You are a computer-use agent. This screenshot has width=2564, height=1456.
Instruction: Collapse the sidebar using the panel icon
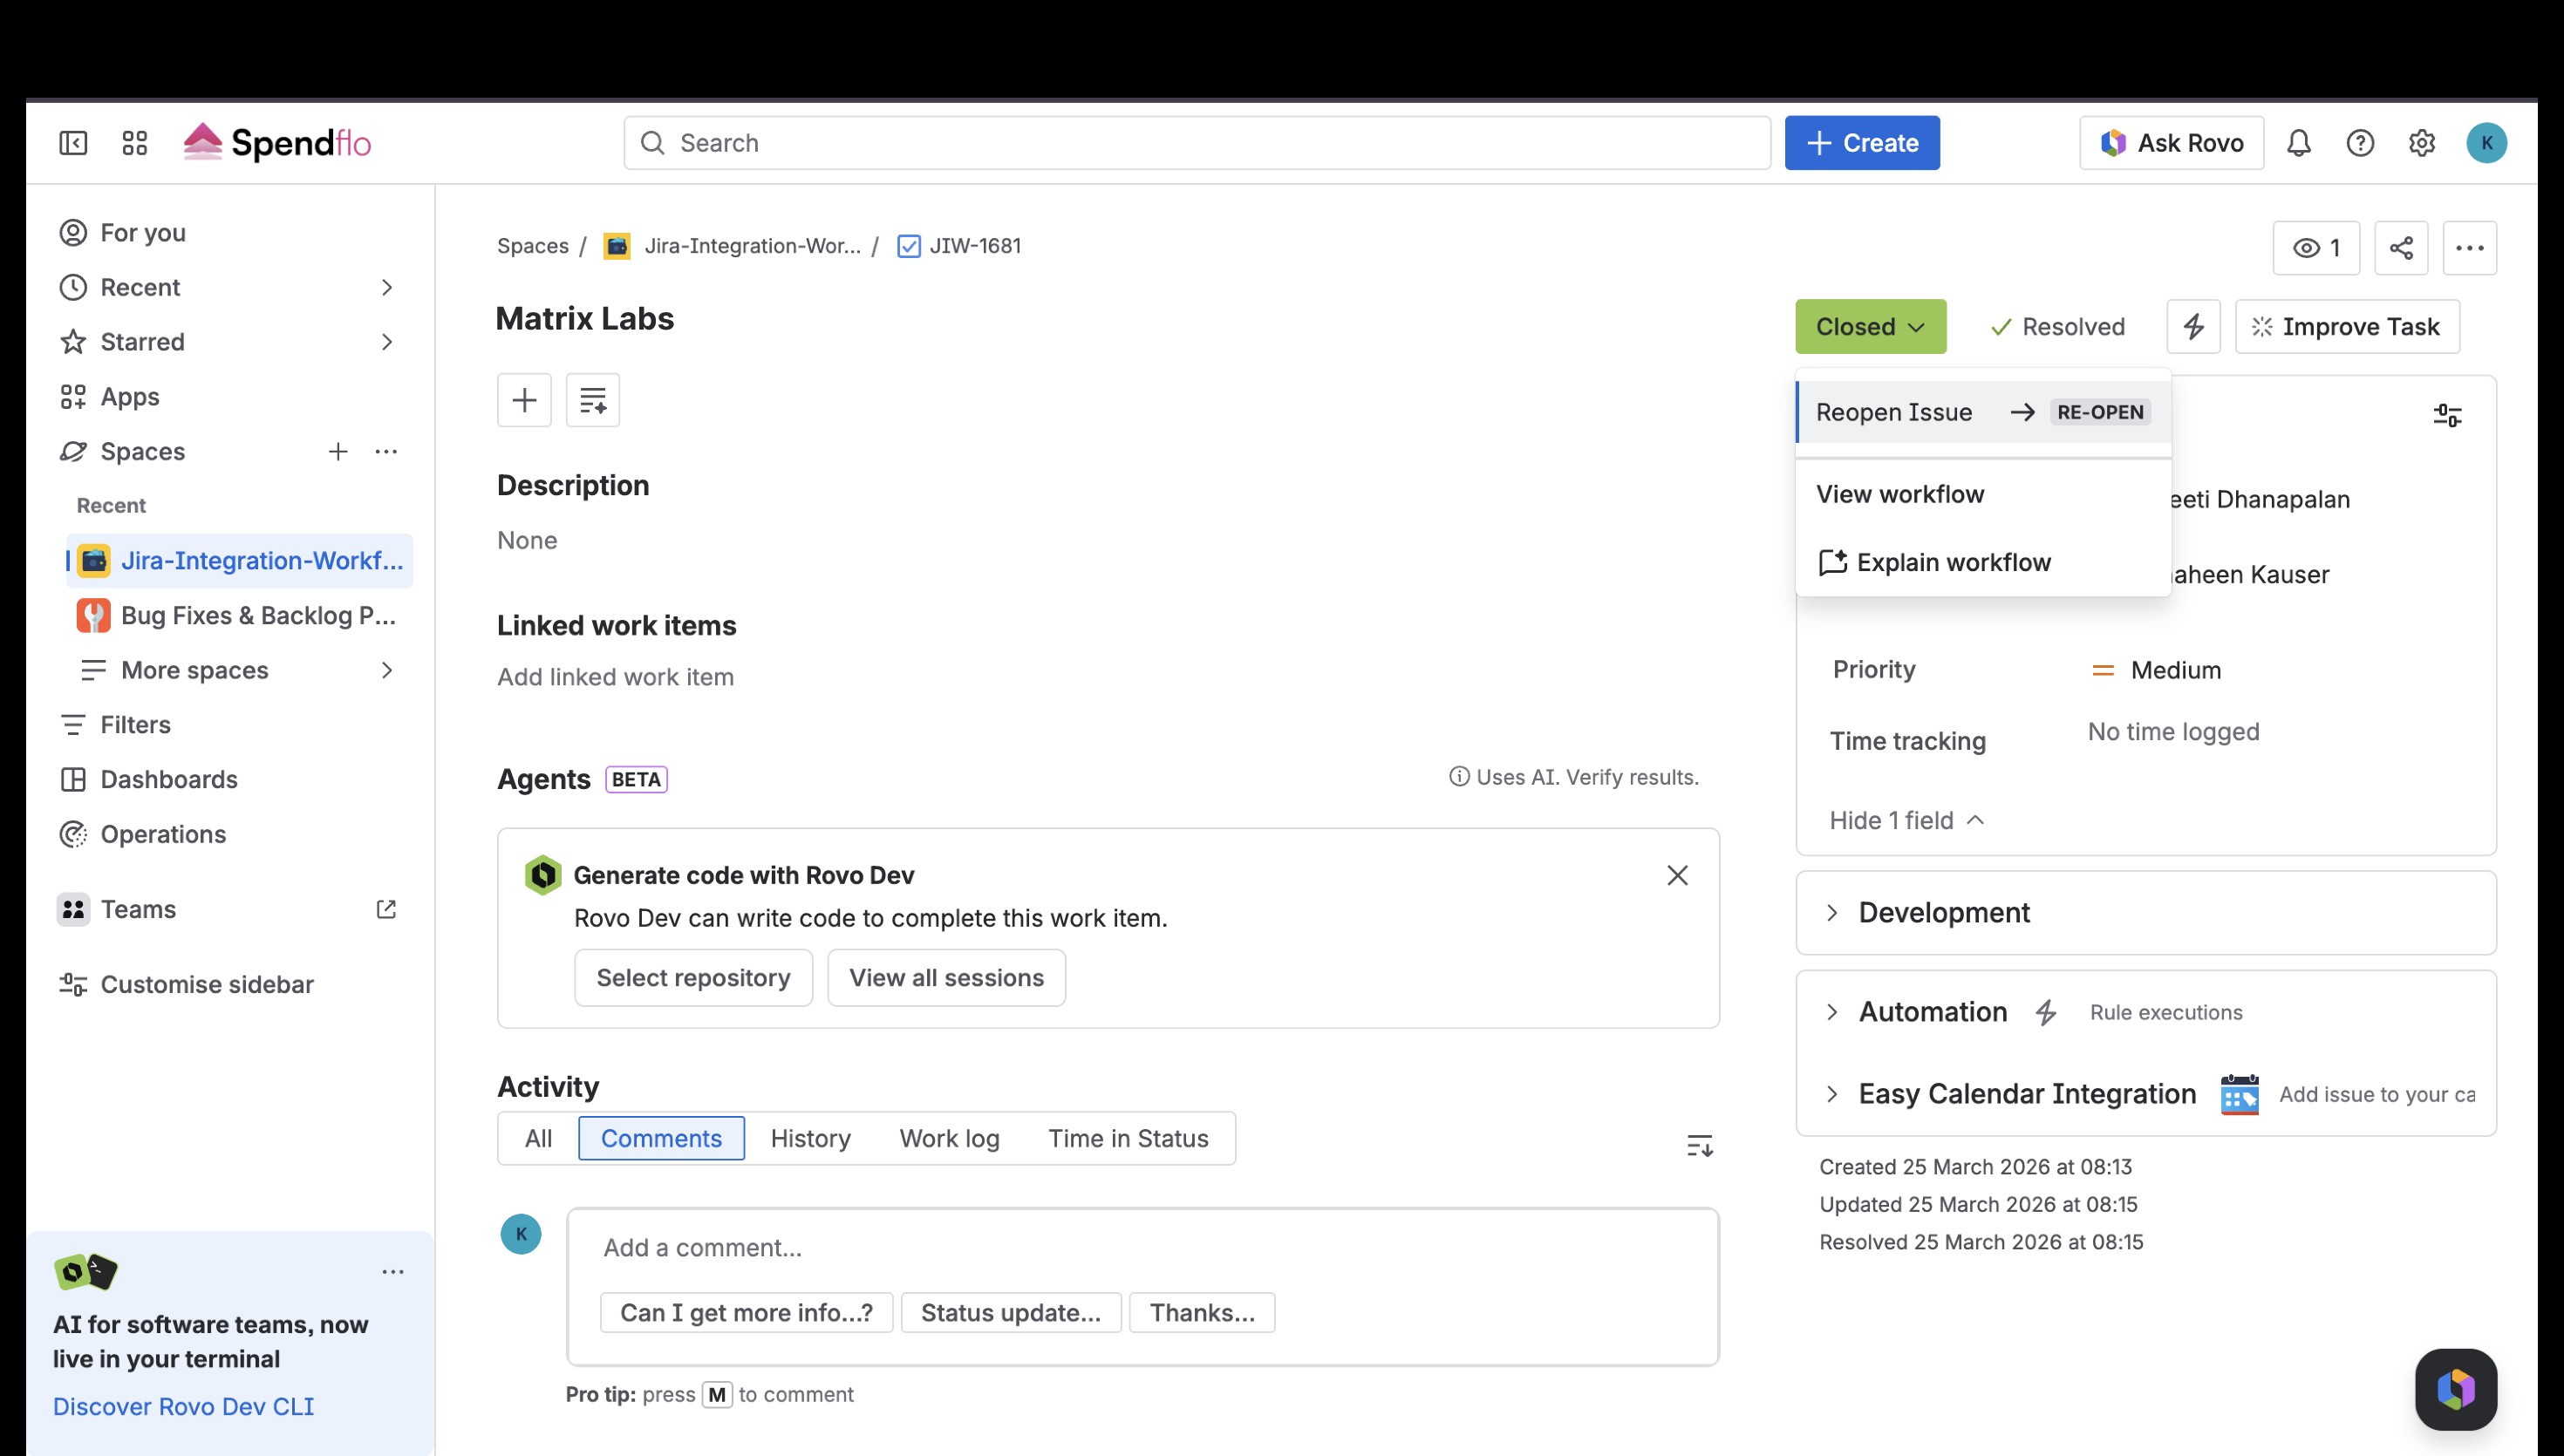tap(73, 143)
